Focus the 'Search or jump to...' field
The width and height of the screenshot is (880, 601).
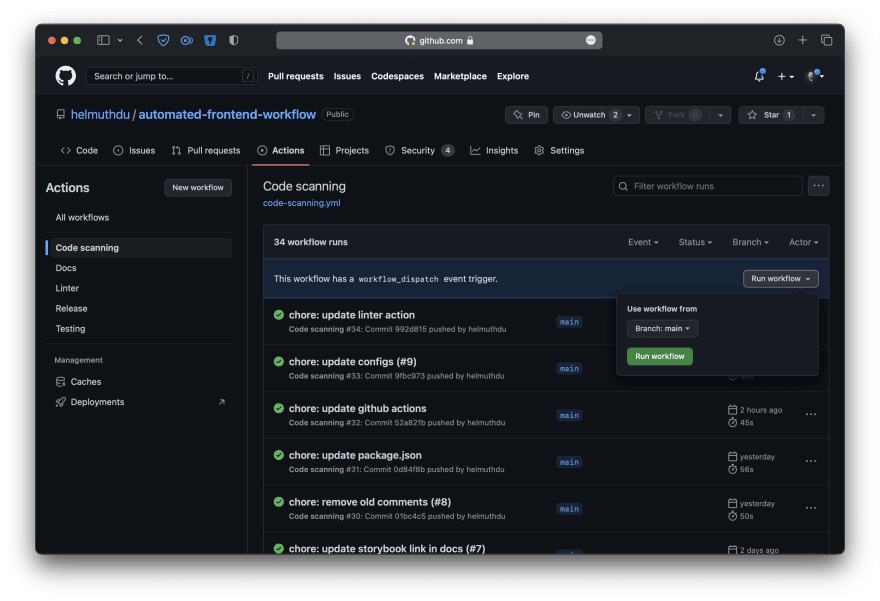coord(172,76)
